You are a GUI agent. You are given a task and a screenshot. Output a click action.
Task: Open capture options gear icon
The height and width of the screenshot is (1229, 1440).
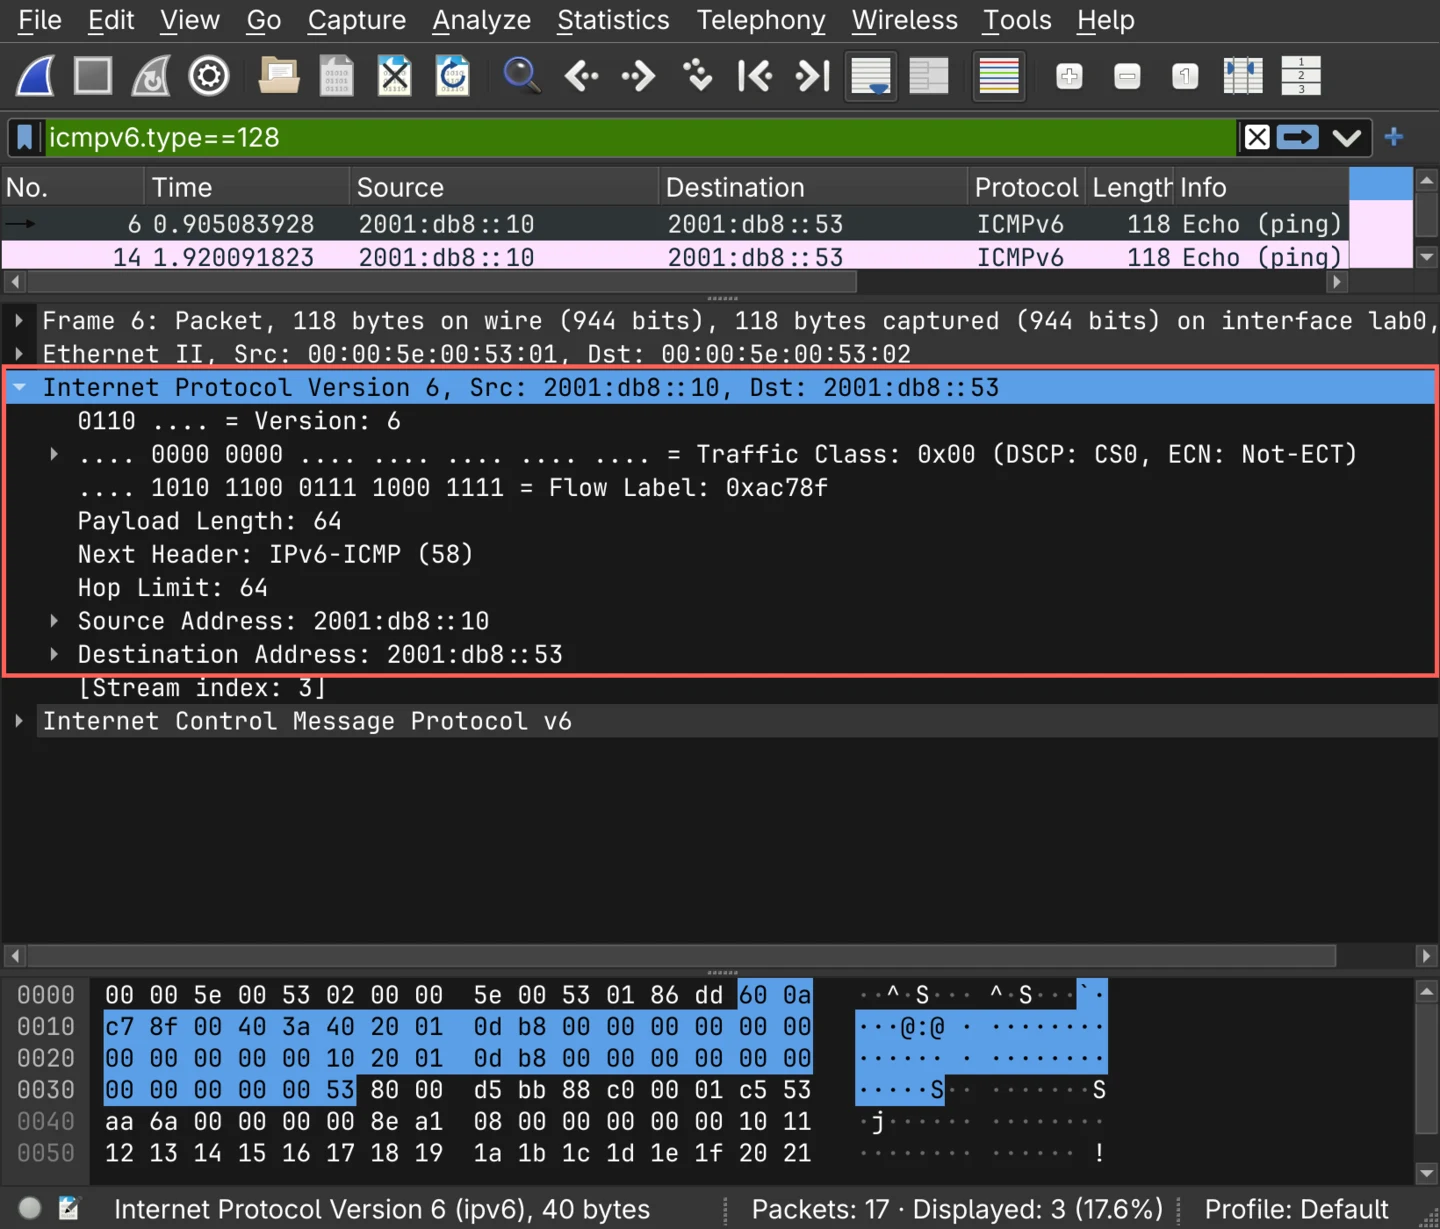pyautogui.click(x=209, y=76)
